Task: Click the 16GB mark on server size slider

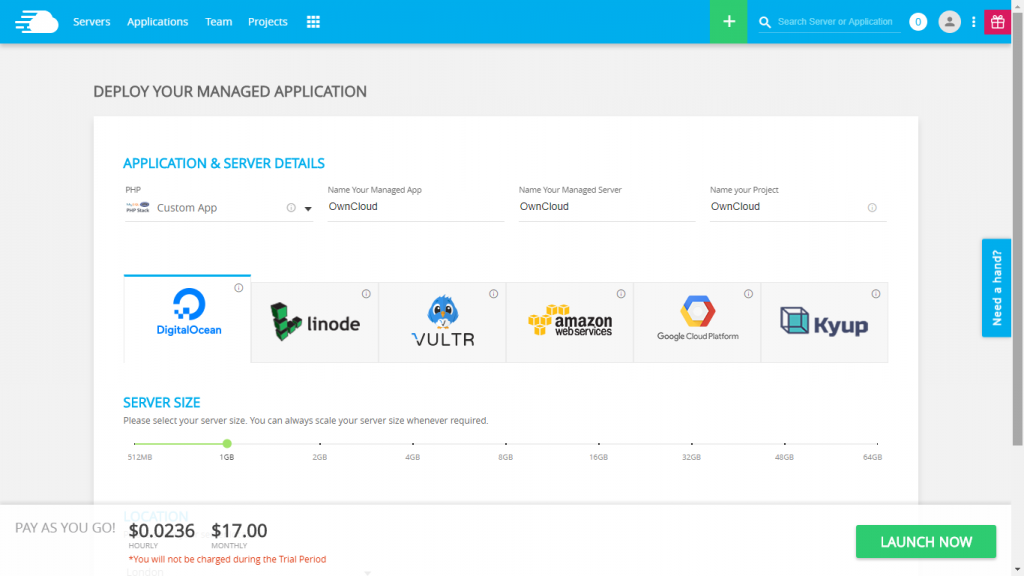Action: pyautogui.click(x=598, y=443)
